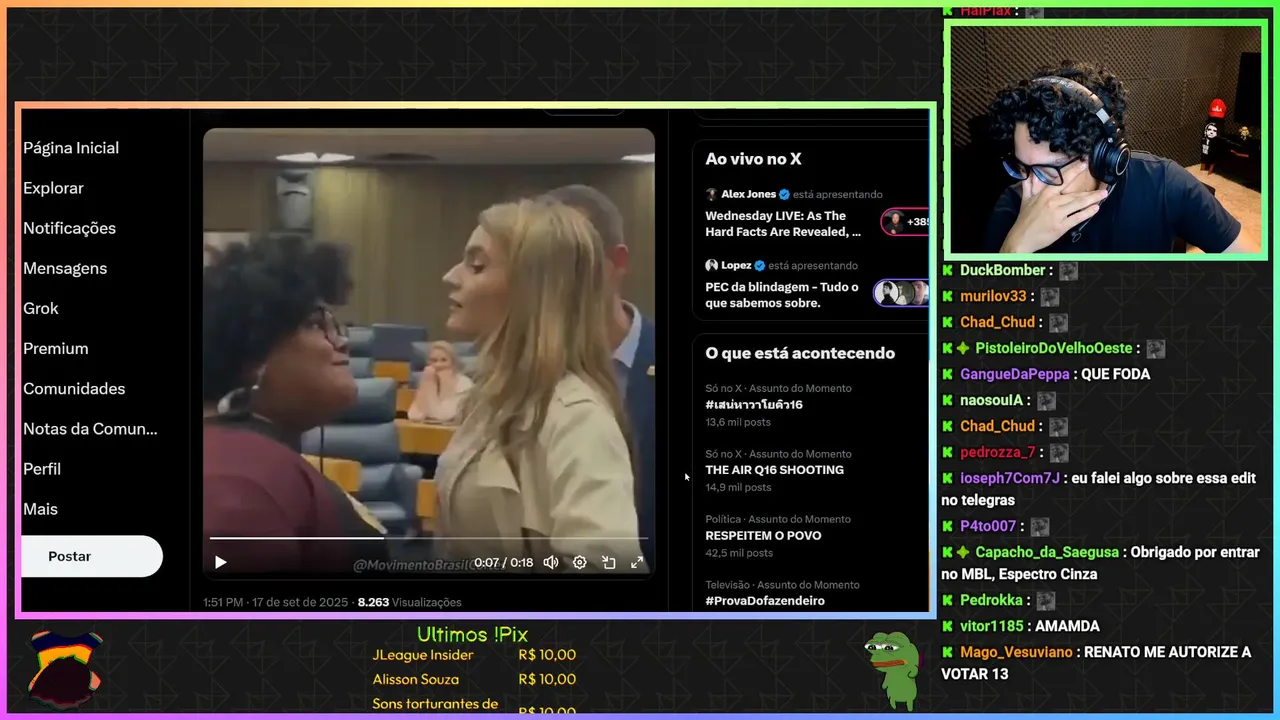Go to Perfil in sidebar
Screen dimensions: 1280x720
pyautogui.click(x=42, y=469)
